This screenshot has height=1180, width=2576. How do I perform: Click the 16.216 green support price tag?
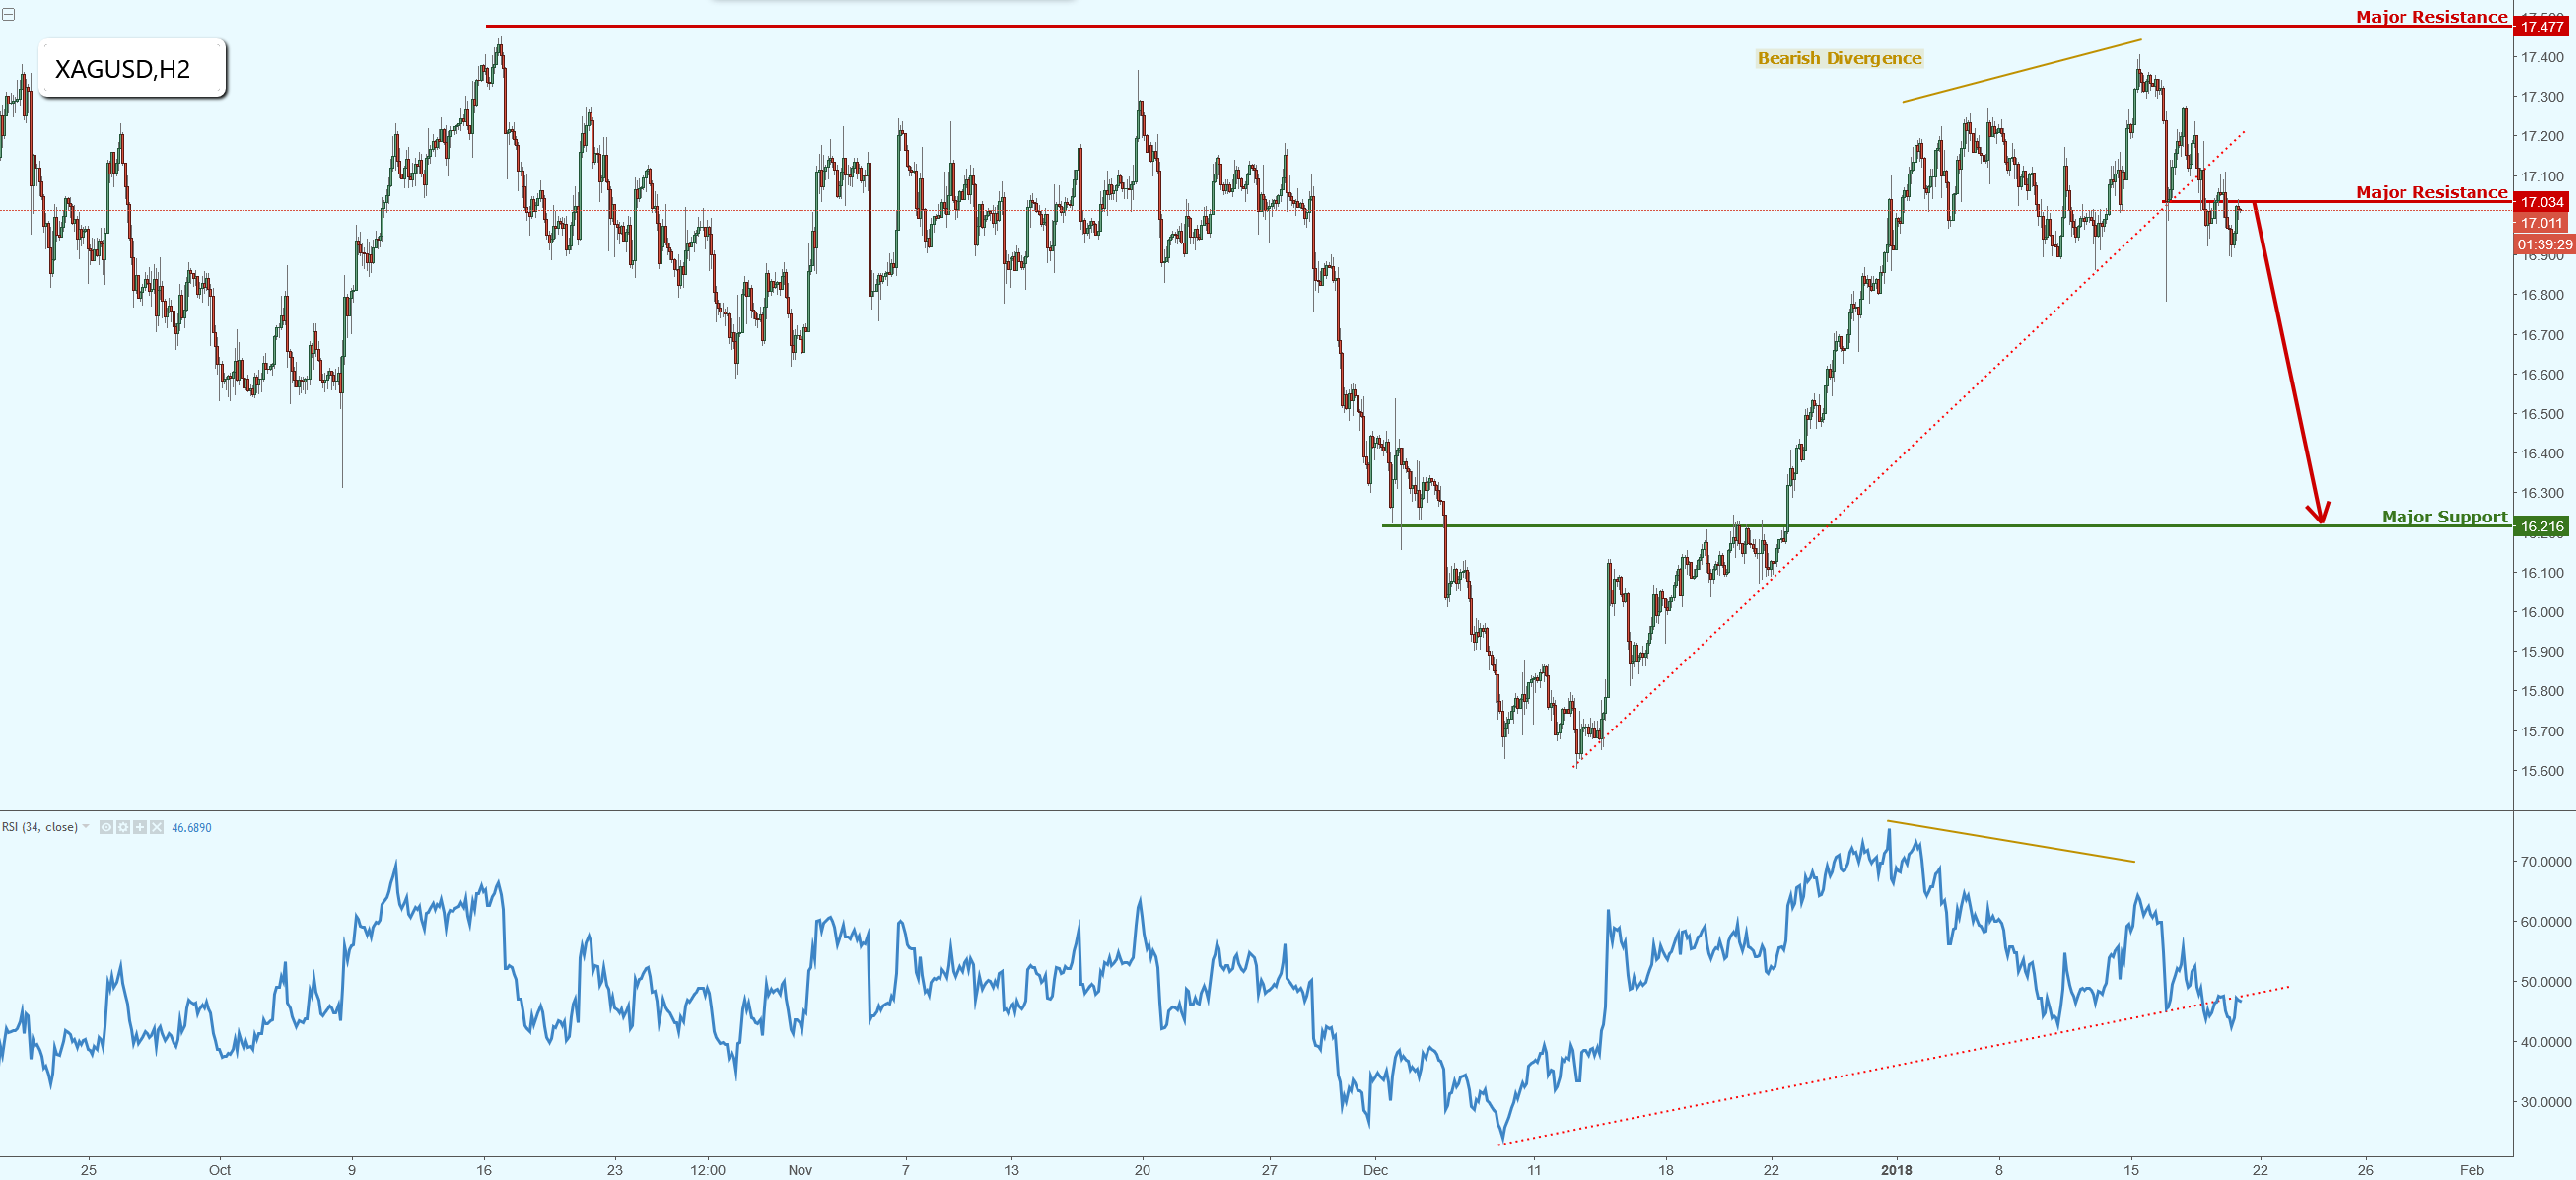[2541, 526]
